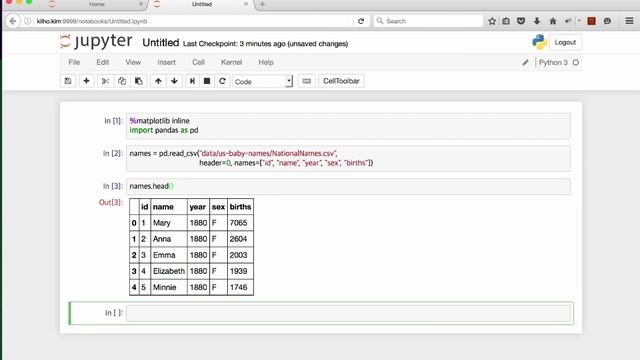Paste cells below icon
This screenshot has width=640, height=360.
click(139, 81)
